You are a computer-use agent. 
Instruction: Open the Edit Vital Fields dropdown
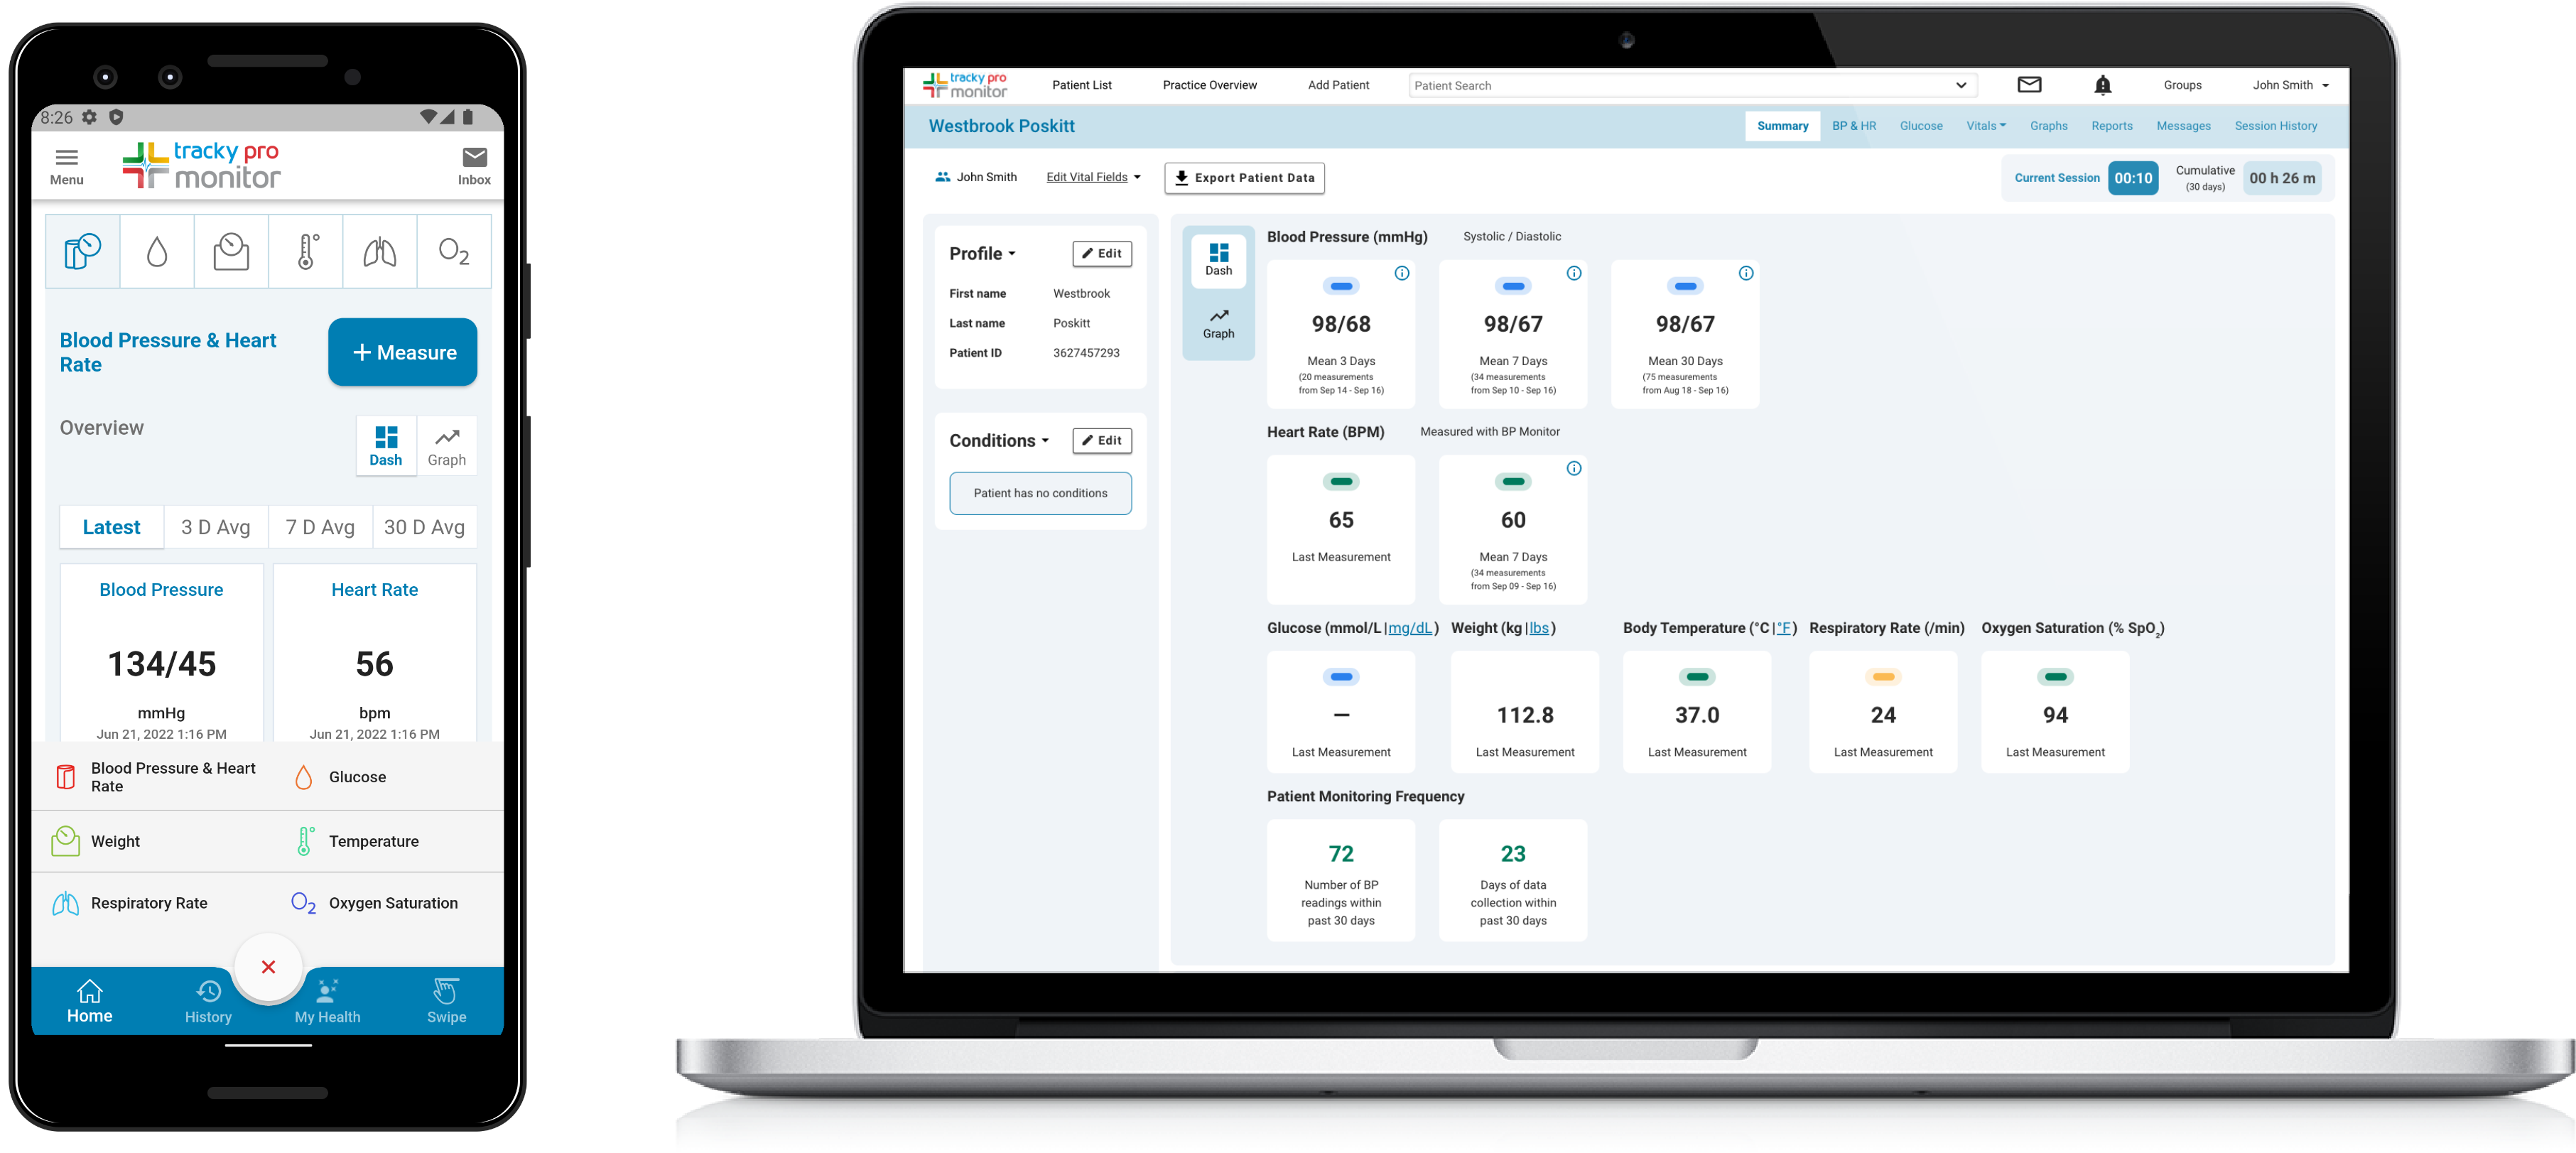[x=1093, y=177]
